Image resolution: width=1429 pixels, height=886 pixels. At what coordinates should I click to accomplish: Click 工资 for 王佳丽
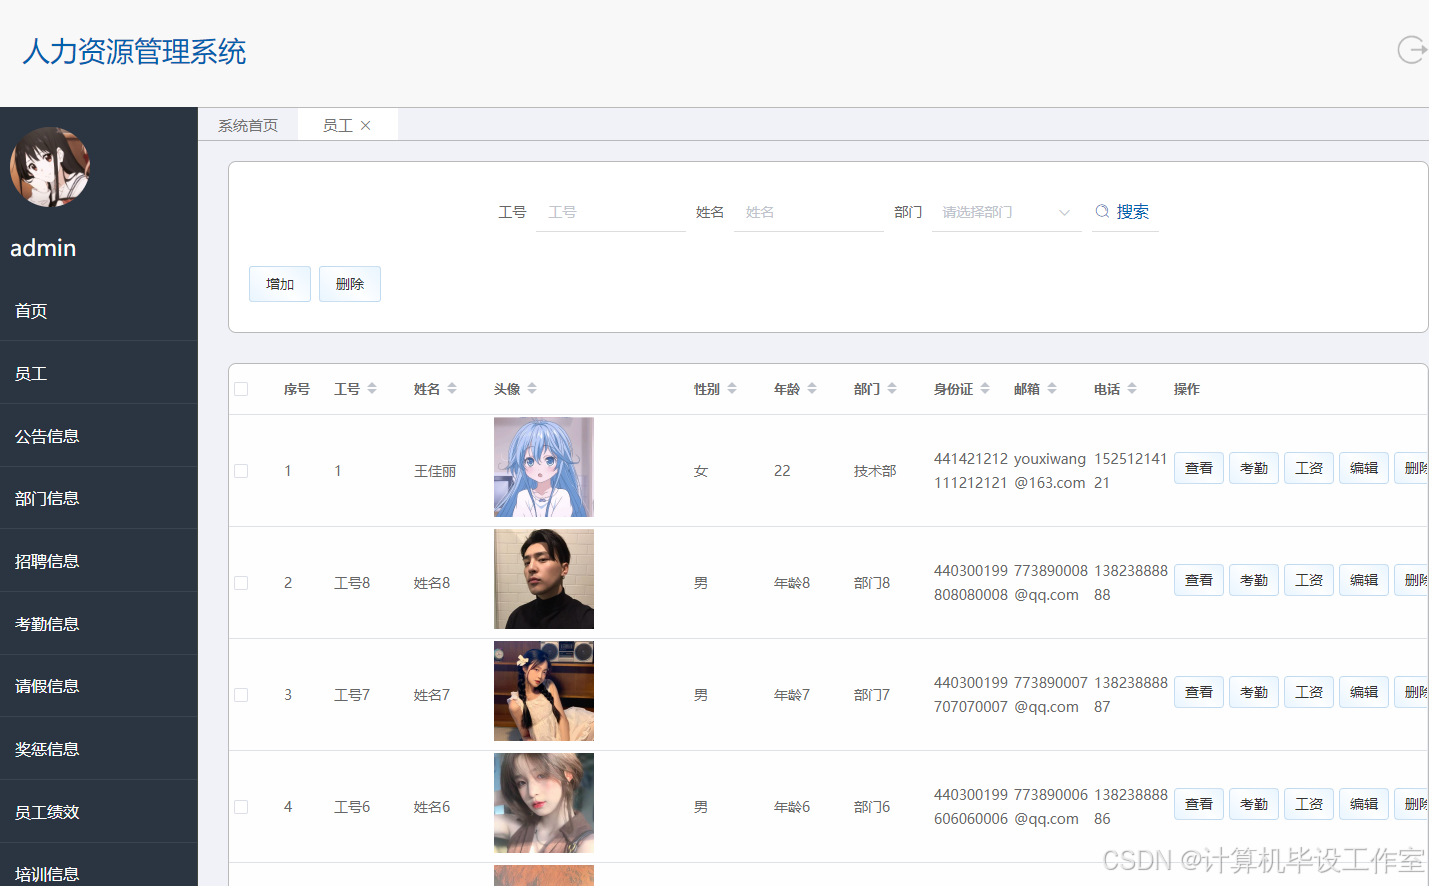tap(1309, 468)
